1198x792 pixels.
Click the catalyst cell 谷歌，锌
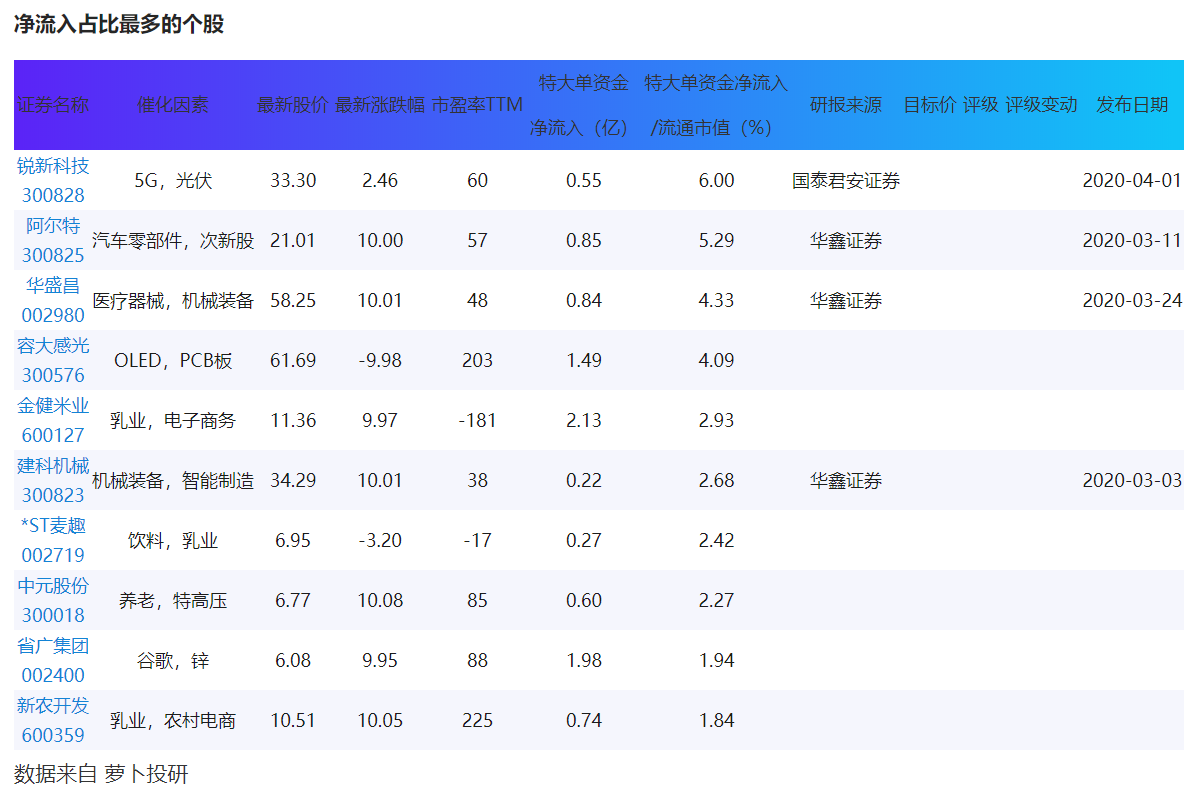(x=173, y=660)
